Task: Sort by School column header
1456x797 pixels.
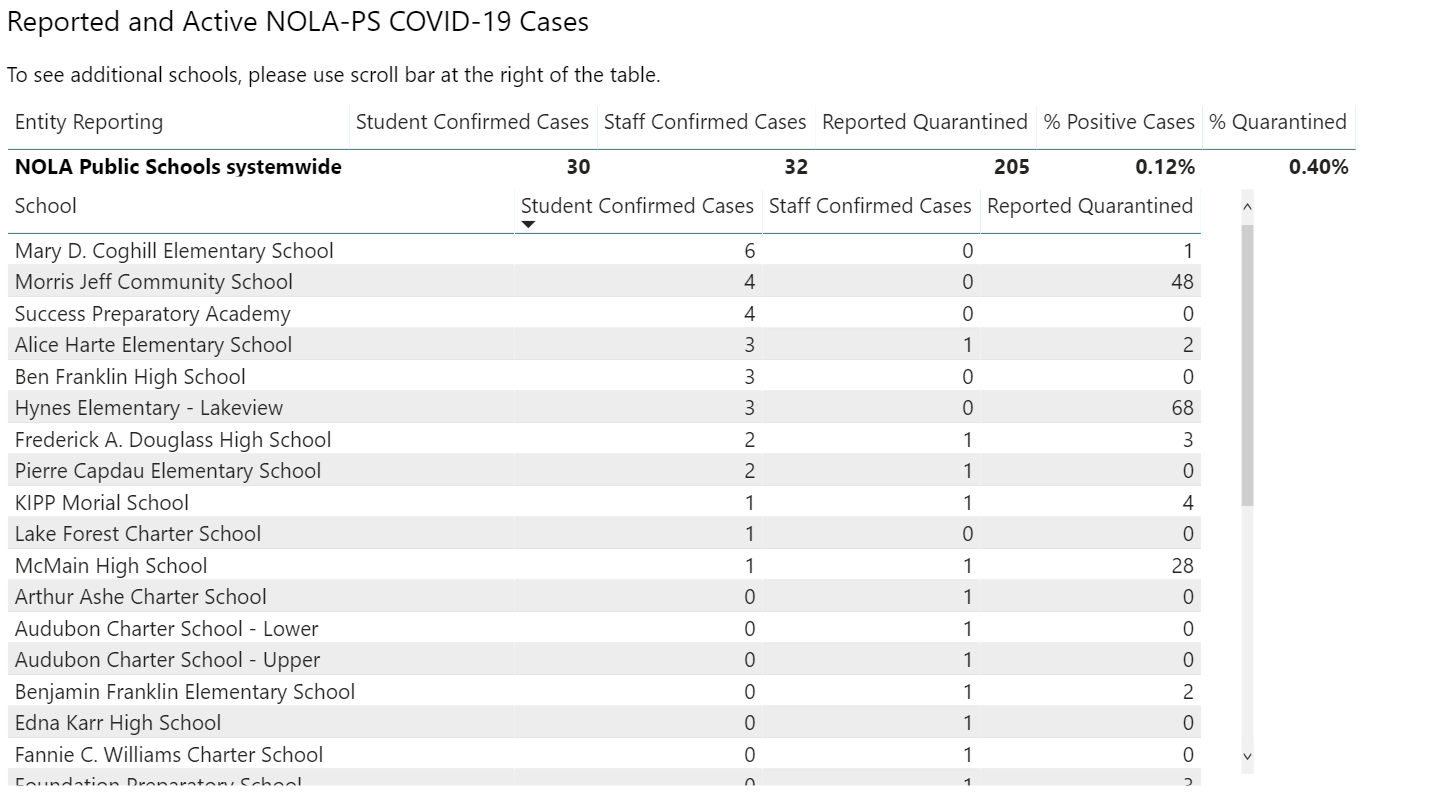Action: (x=46, y=206)
